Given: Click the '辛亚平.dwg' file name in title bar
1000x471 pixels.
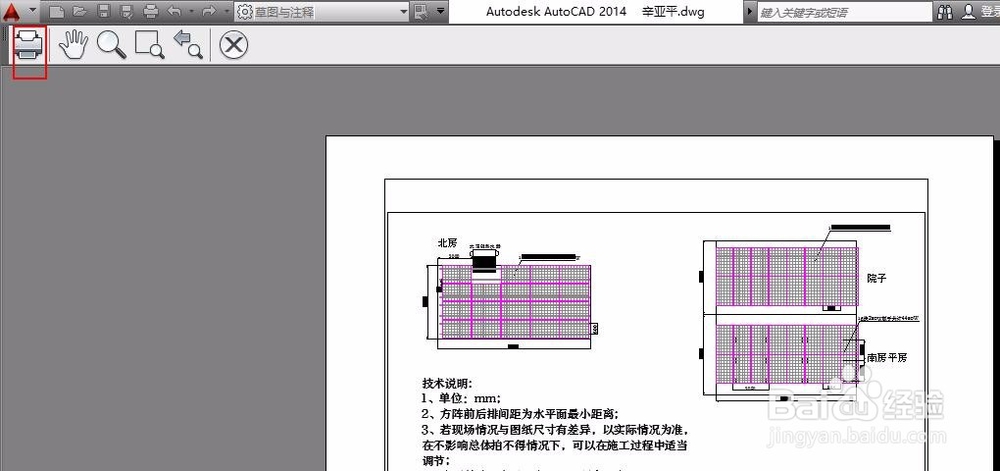Looking at the screenshot, I should 673,11.
